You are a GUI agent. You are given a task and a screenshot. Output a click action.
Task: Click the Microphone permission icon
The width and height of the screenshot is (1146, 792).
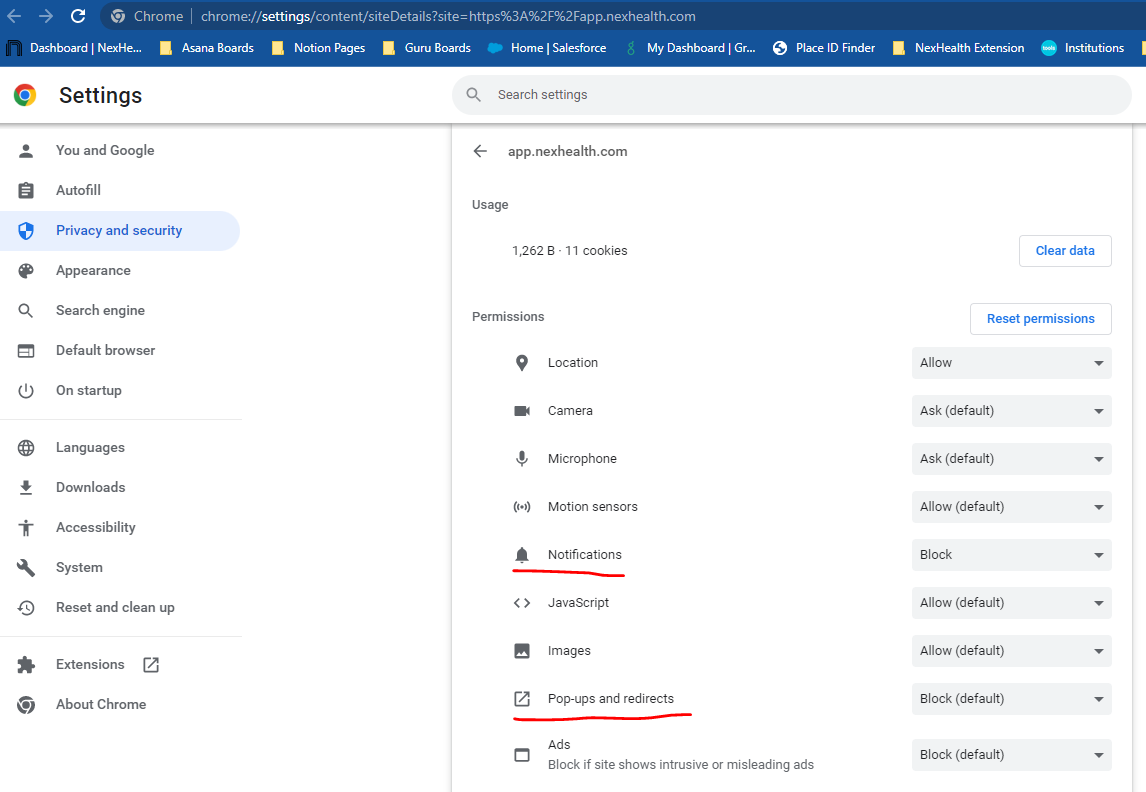click(x=522, y=459)
